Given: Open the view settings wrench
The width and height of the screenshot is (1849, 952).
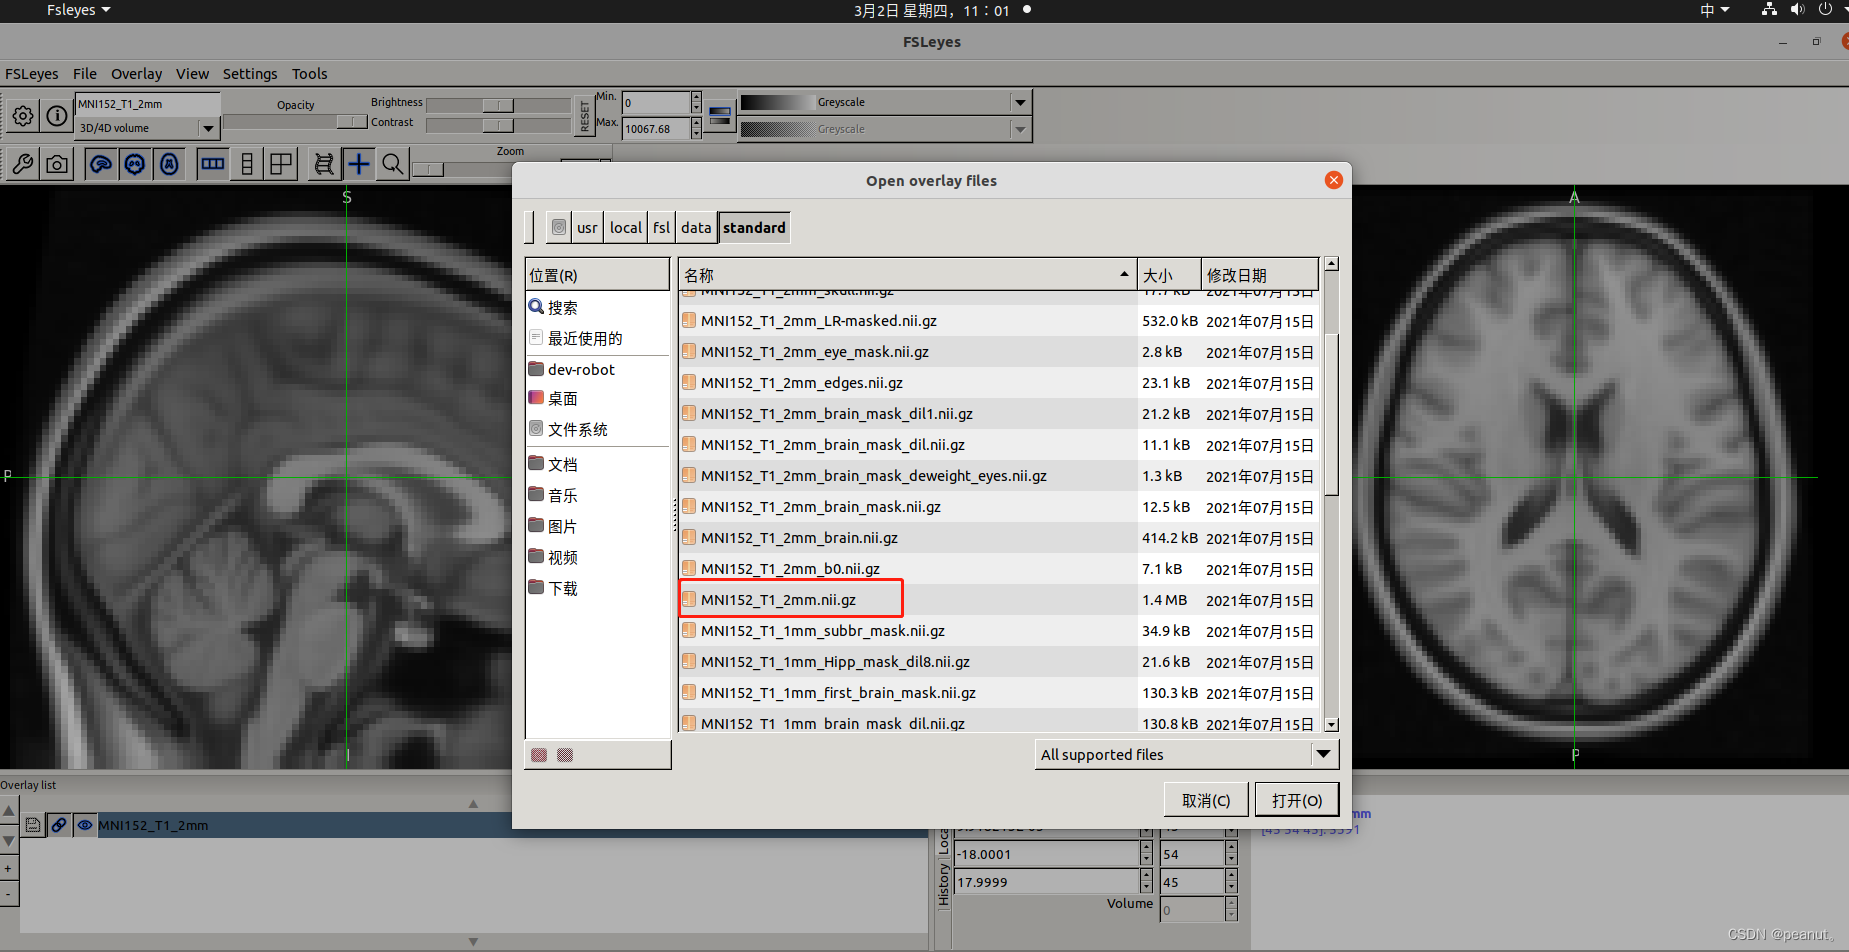Looking at the screenshot, I should (22, 163).
